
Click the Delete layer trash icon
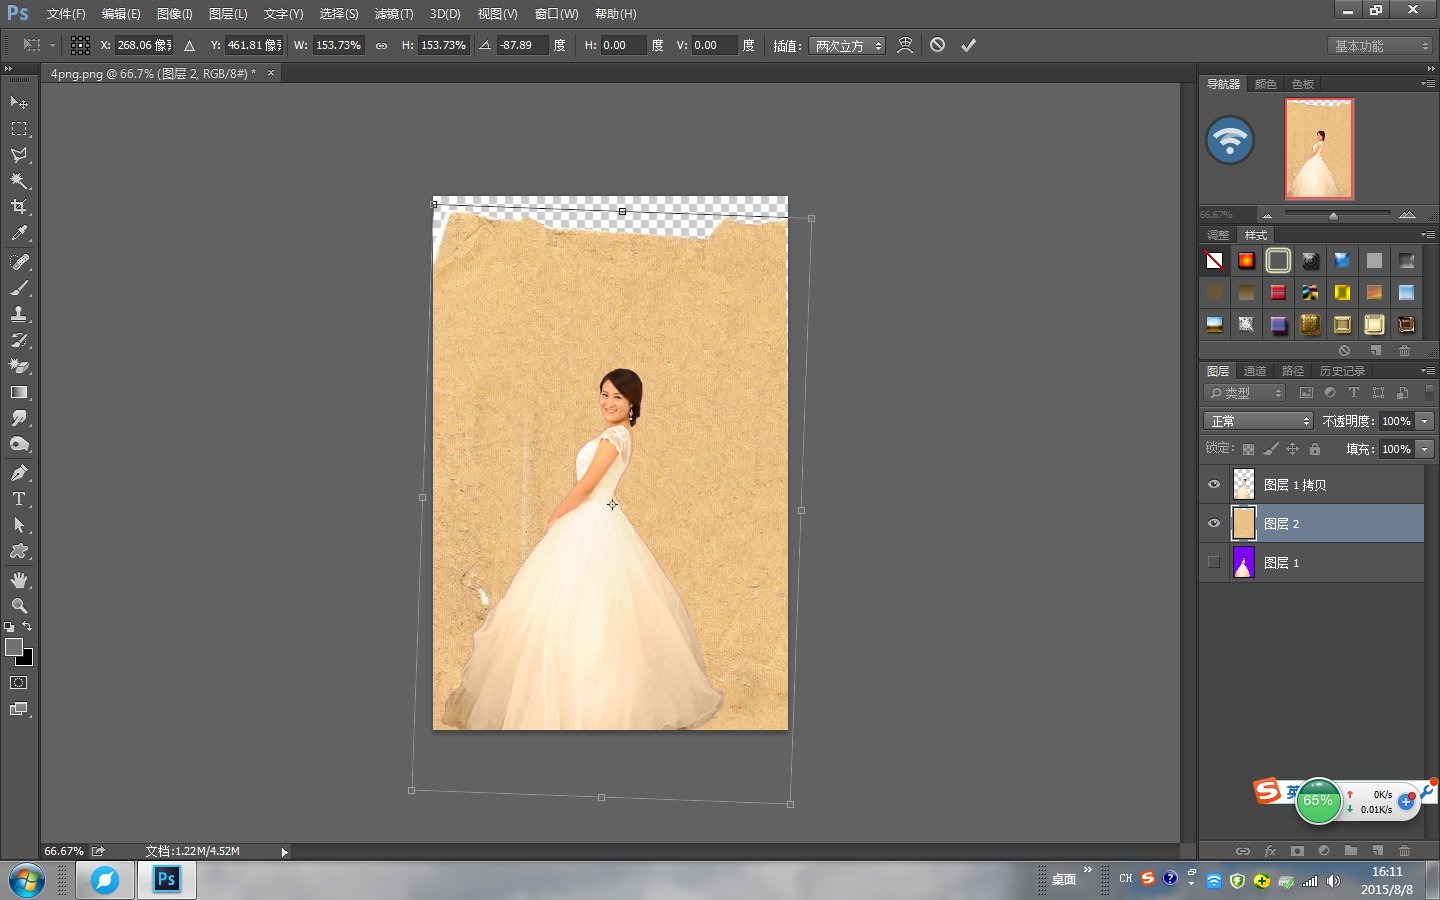click(1405, 851)
